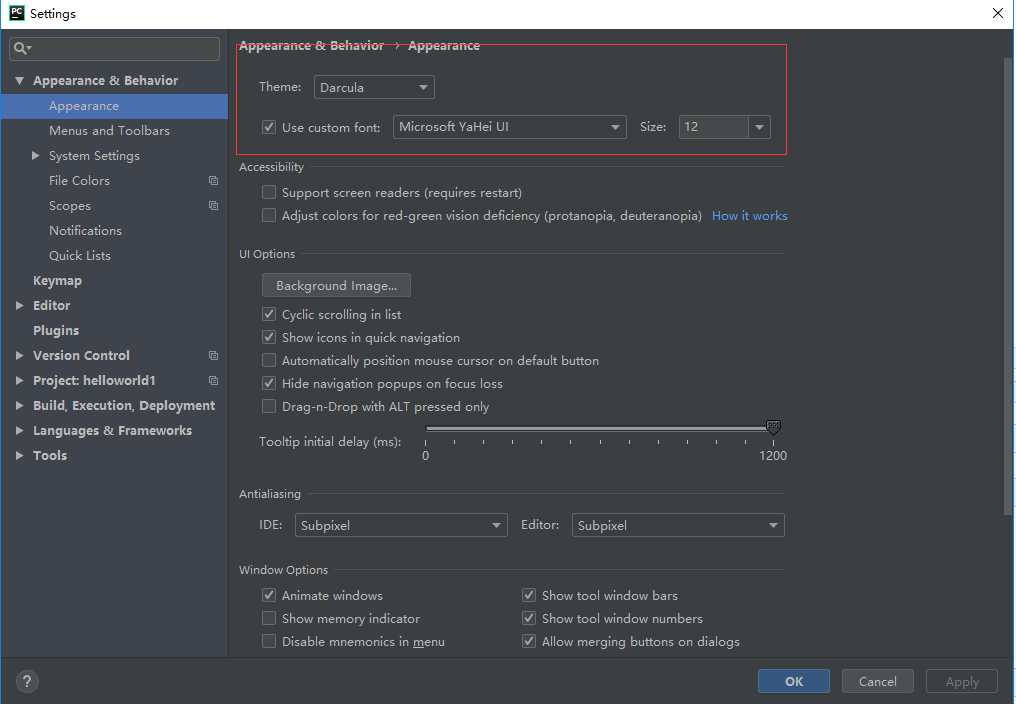Click the search magnifier icon
This screenshot has width=1016, height=704.
coord(20,48)
